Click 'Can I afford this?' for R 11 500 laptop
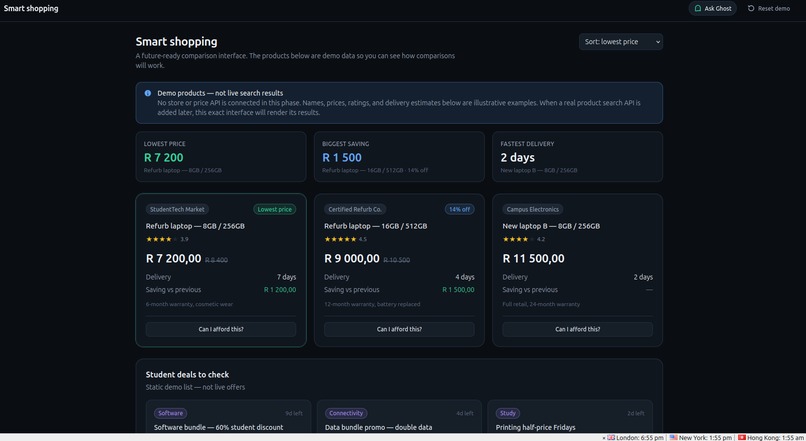This screenshot has width=806, height=441. 577,329
